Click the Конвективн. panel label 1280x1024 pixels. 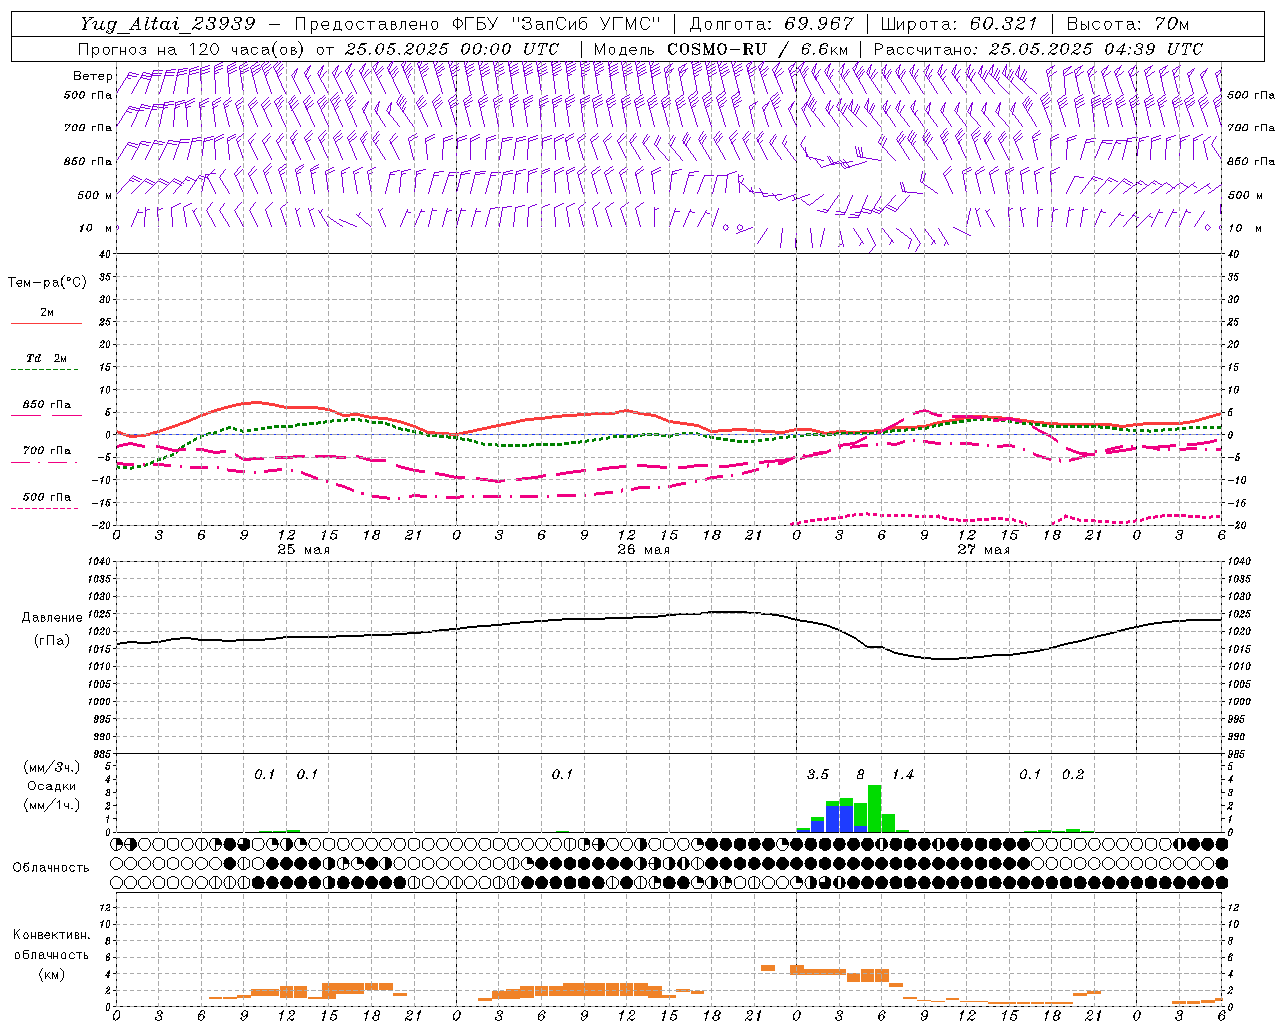pyautogui.click(x=51, y=935)
